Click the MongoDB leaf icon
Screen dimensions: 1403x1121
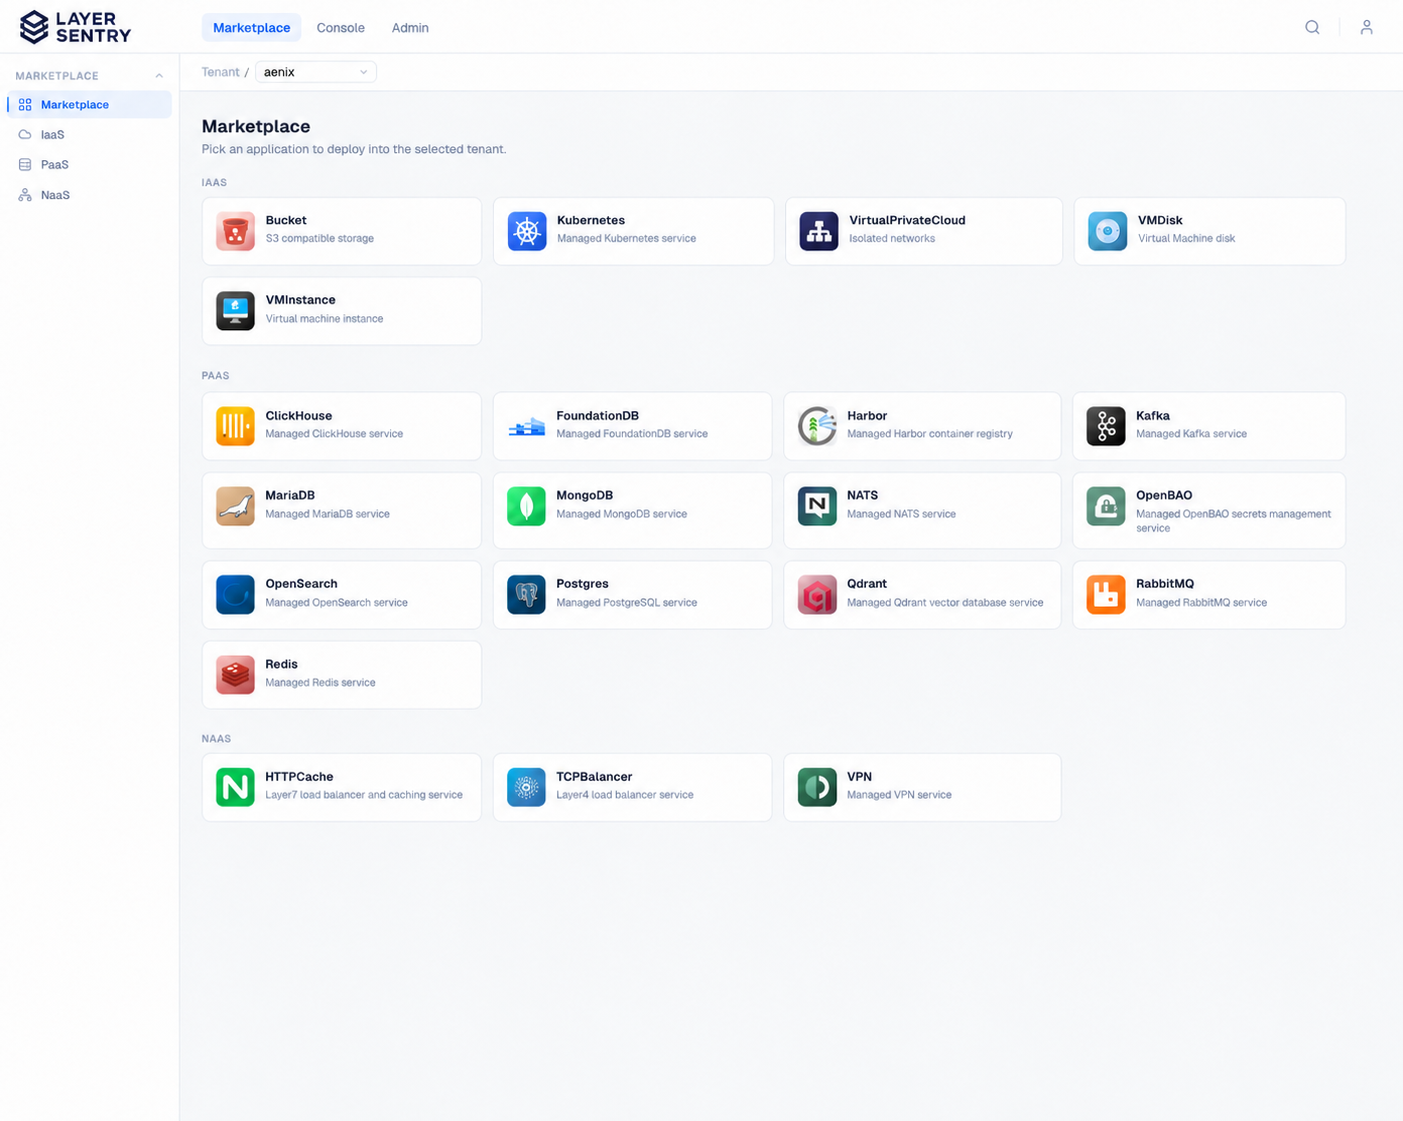(526, 506)
